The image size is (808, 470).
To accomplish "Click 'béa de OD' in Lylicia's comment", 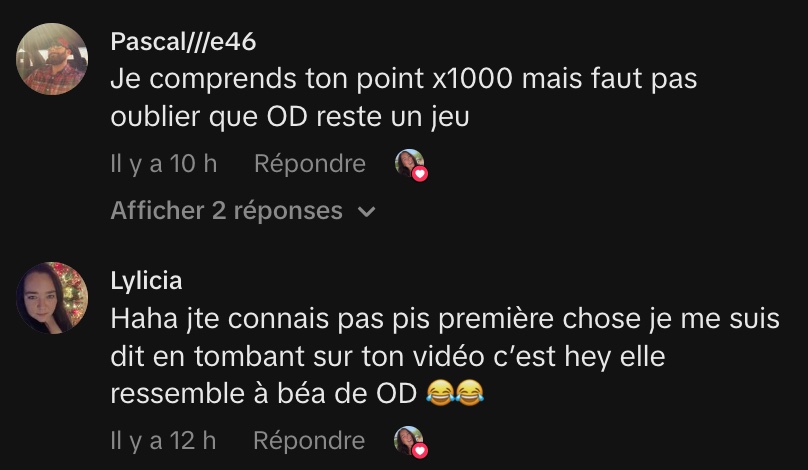I will pos(347,394).
